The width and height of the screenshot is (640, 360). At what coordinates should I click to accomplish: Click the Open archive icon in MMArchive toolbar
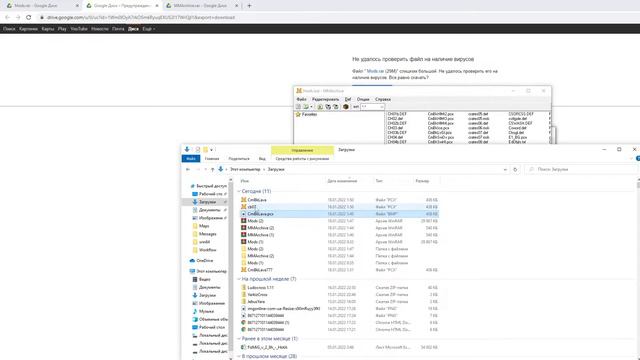[x=306, y=107]
